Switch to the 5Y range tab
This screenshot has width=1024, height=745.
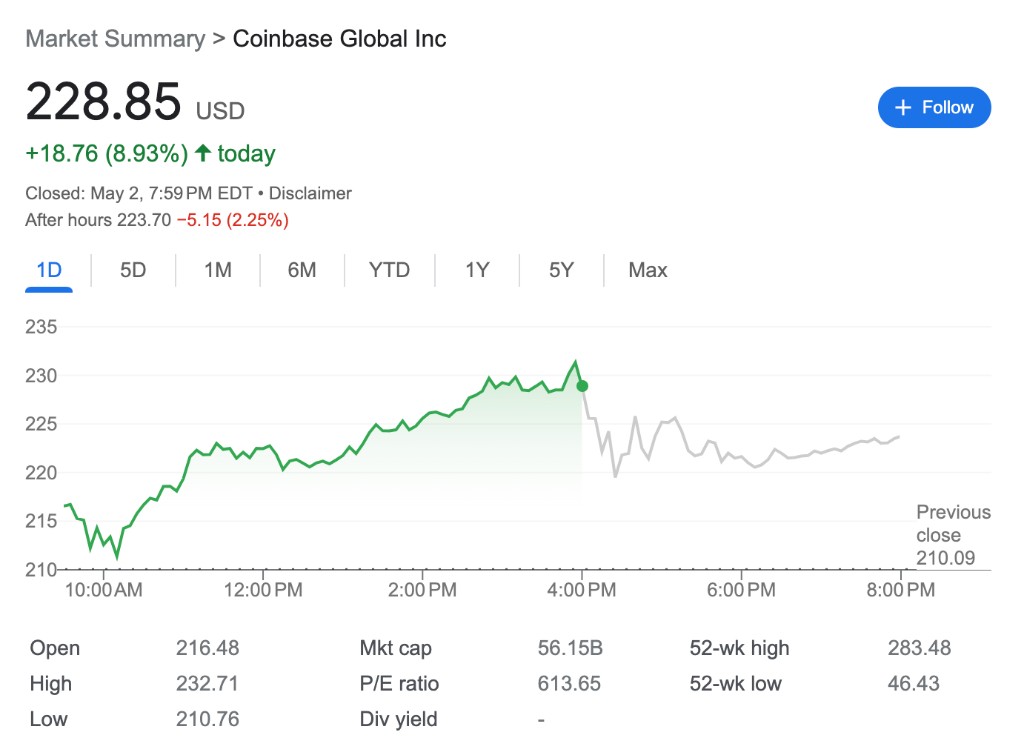point(561,270)
